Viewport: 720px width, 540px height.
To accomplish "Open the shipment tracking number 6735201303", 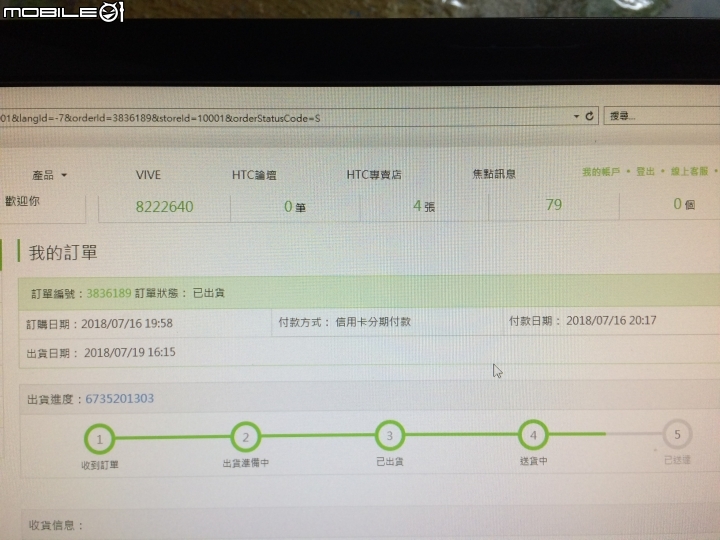I will coord(119,398).
